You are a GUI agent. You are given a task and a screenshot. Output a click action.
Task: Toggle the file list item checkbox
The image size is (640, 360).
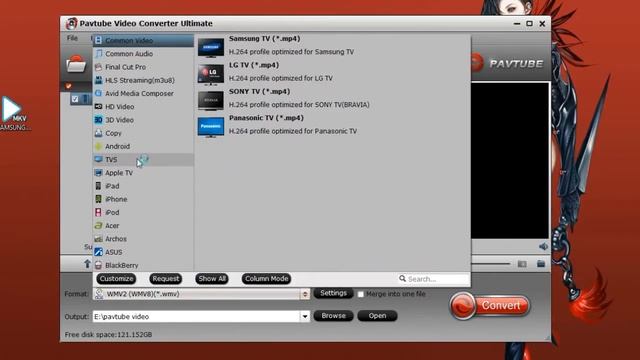tap(75, 99)
